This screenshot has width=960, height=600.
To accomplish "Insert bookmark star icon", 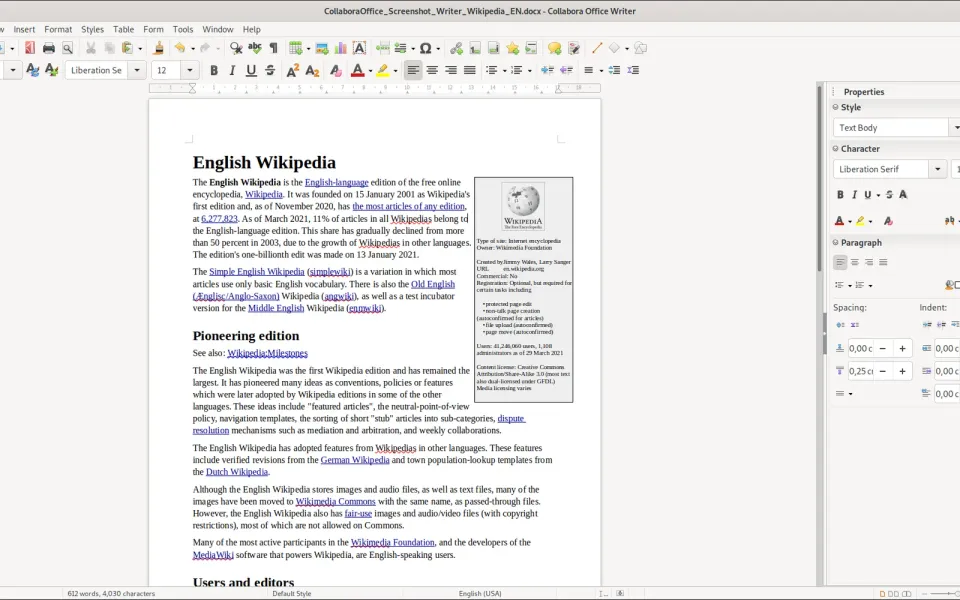I will pyautogui.click(x=512, y=48).
